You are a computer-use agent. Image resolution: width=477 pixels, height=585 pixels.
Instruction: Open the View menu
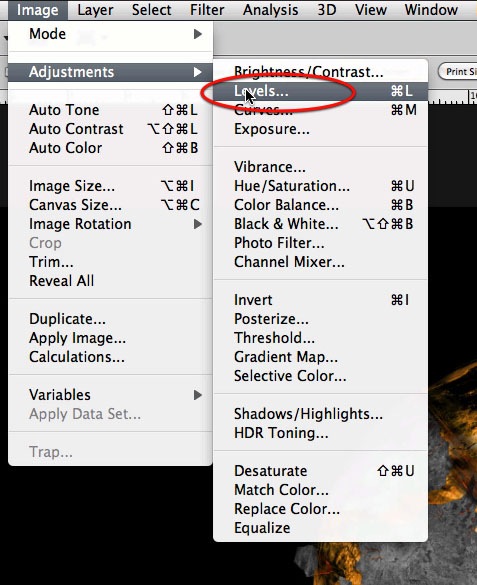[371, 10]
